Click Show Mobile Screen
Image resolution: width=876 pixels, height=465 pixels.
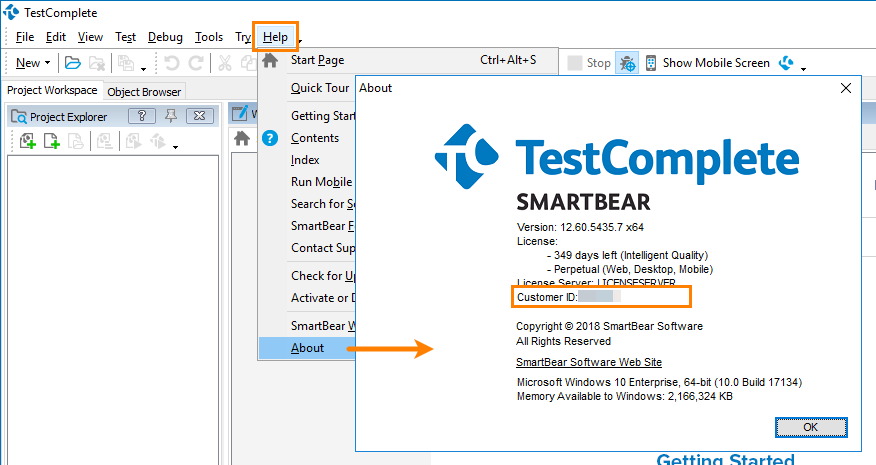tap(707, 63)
